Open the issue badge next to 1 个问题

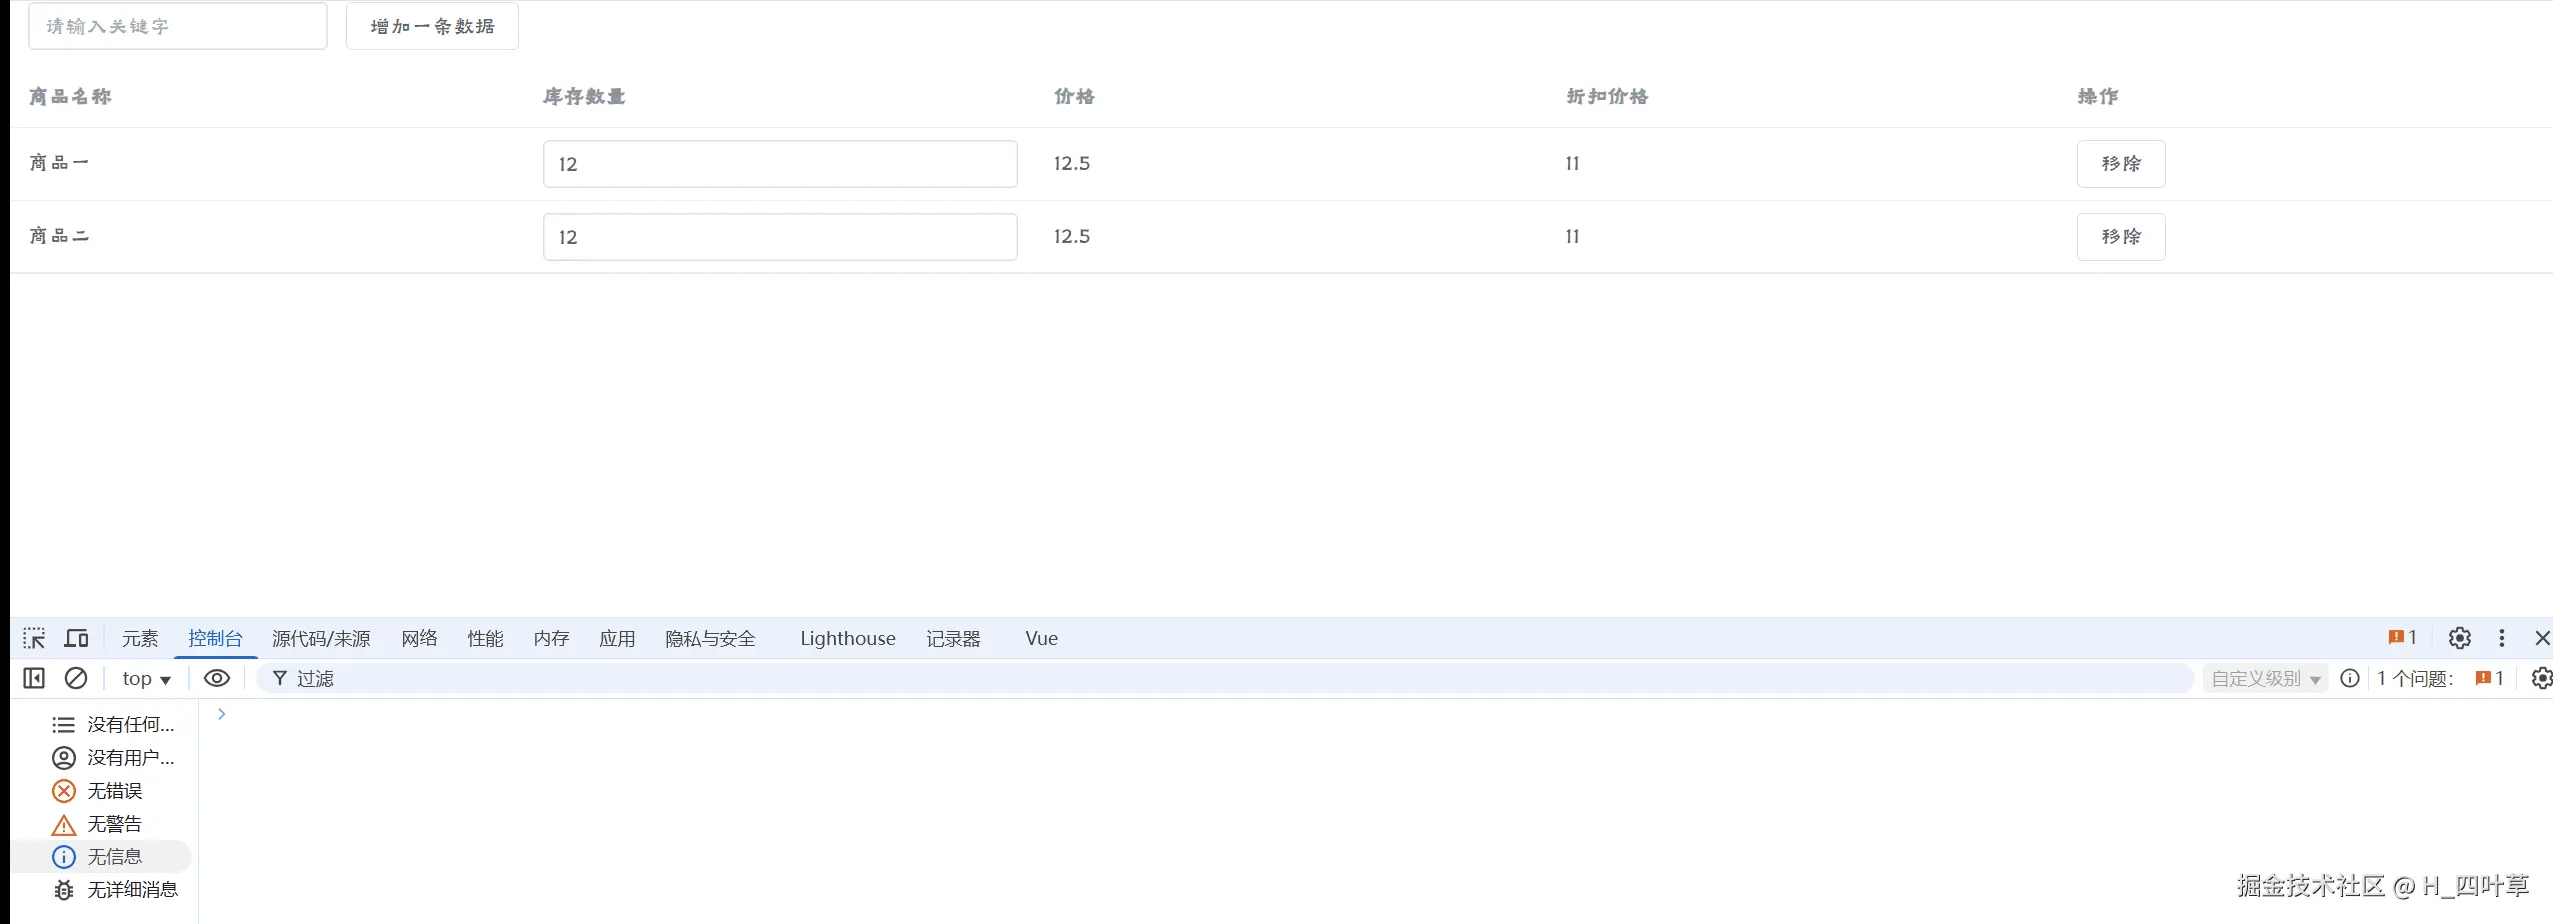click(x=2489, y=678)
